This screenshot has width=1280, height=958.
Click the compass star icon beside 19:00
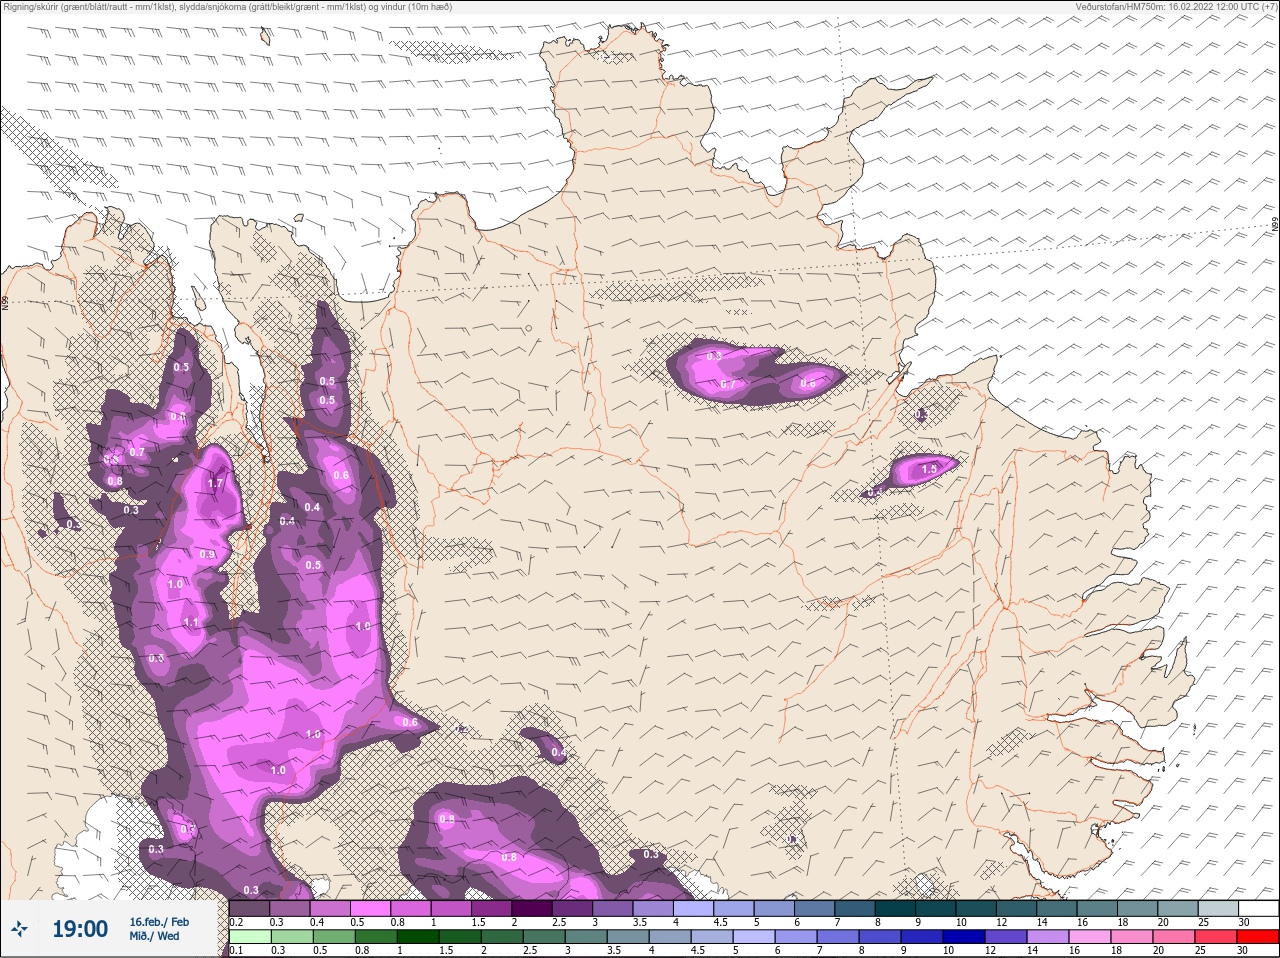point(20,929)
